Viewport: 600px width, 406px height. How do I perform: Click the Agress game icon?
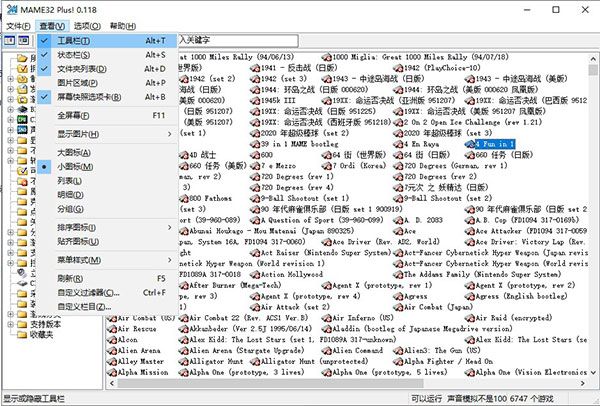coord(398,297)
